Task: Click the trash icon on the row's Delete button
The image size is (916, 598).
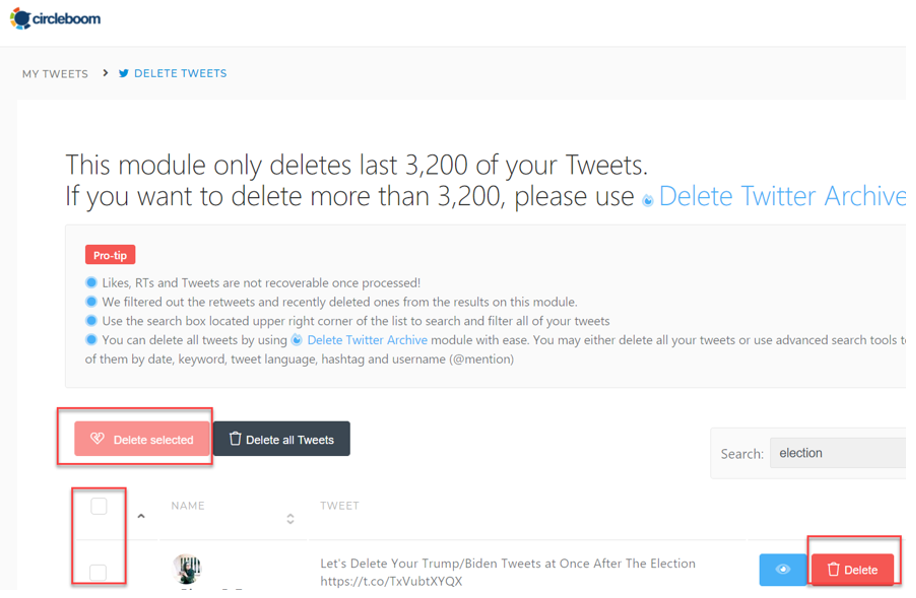Action: click(831, 569)
